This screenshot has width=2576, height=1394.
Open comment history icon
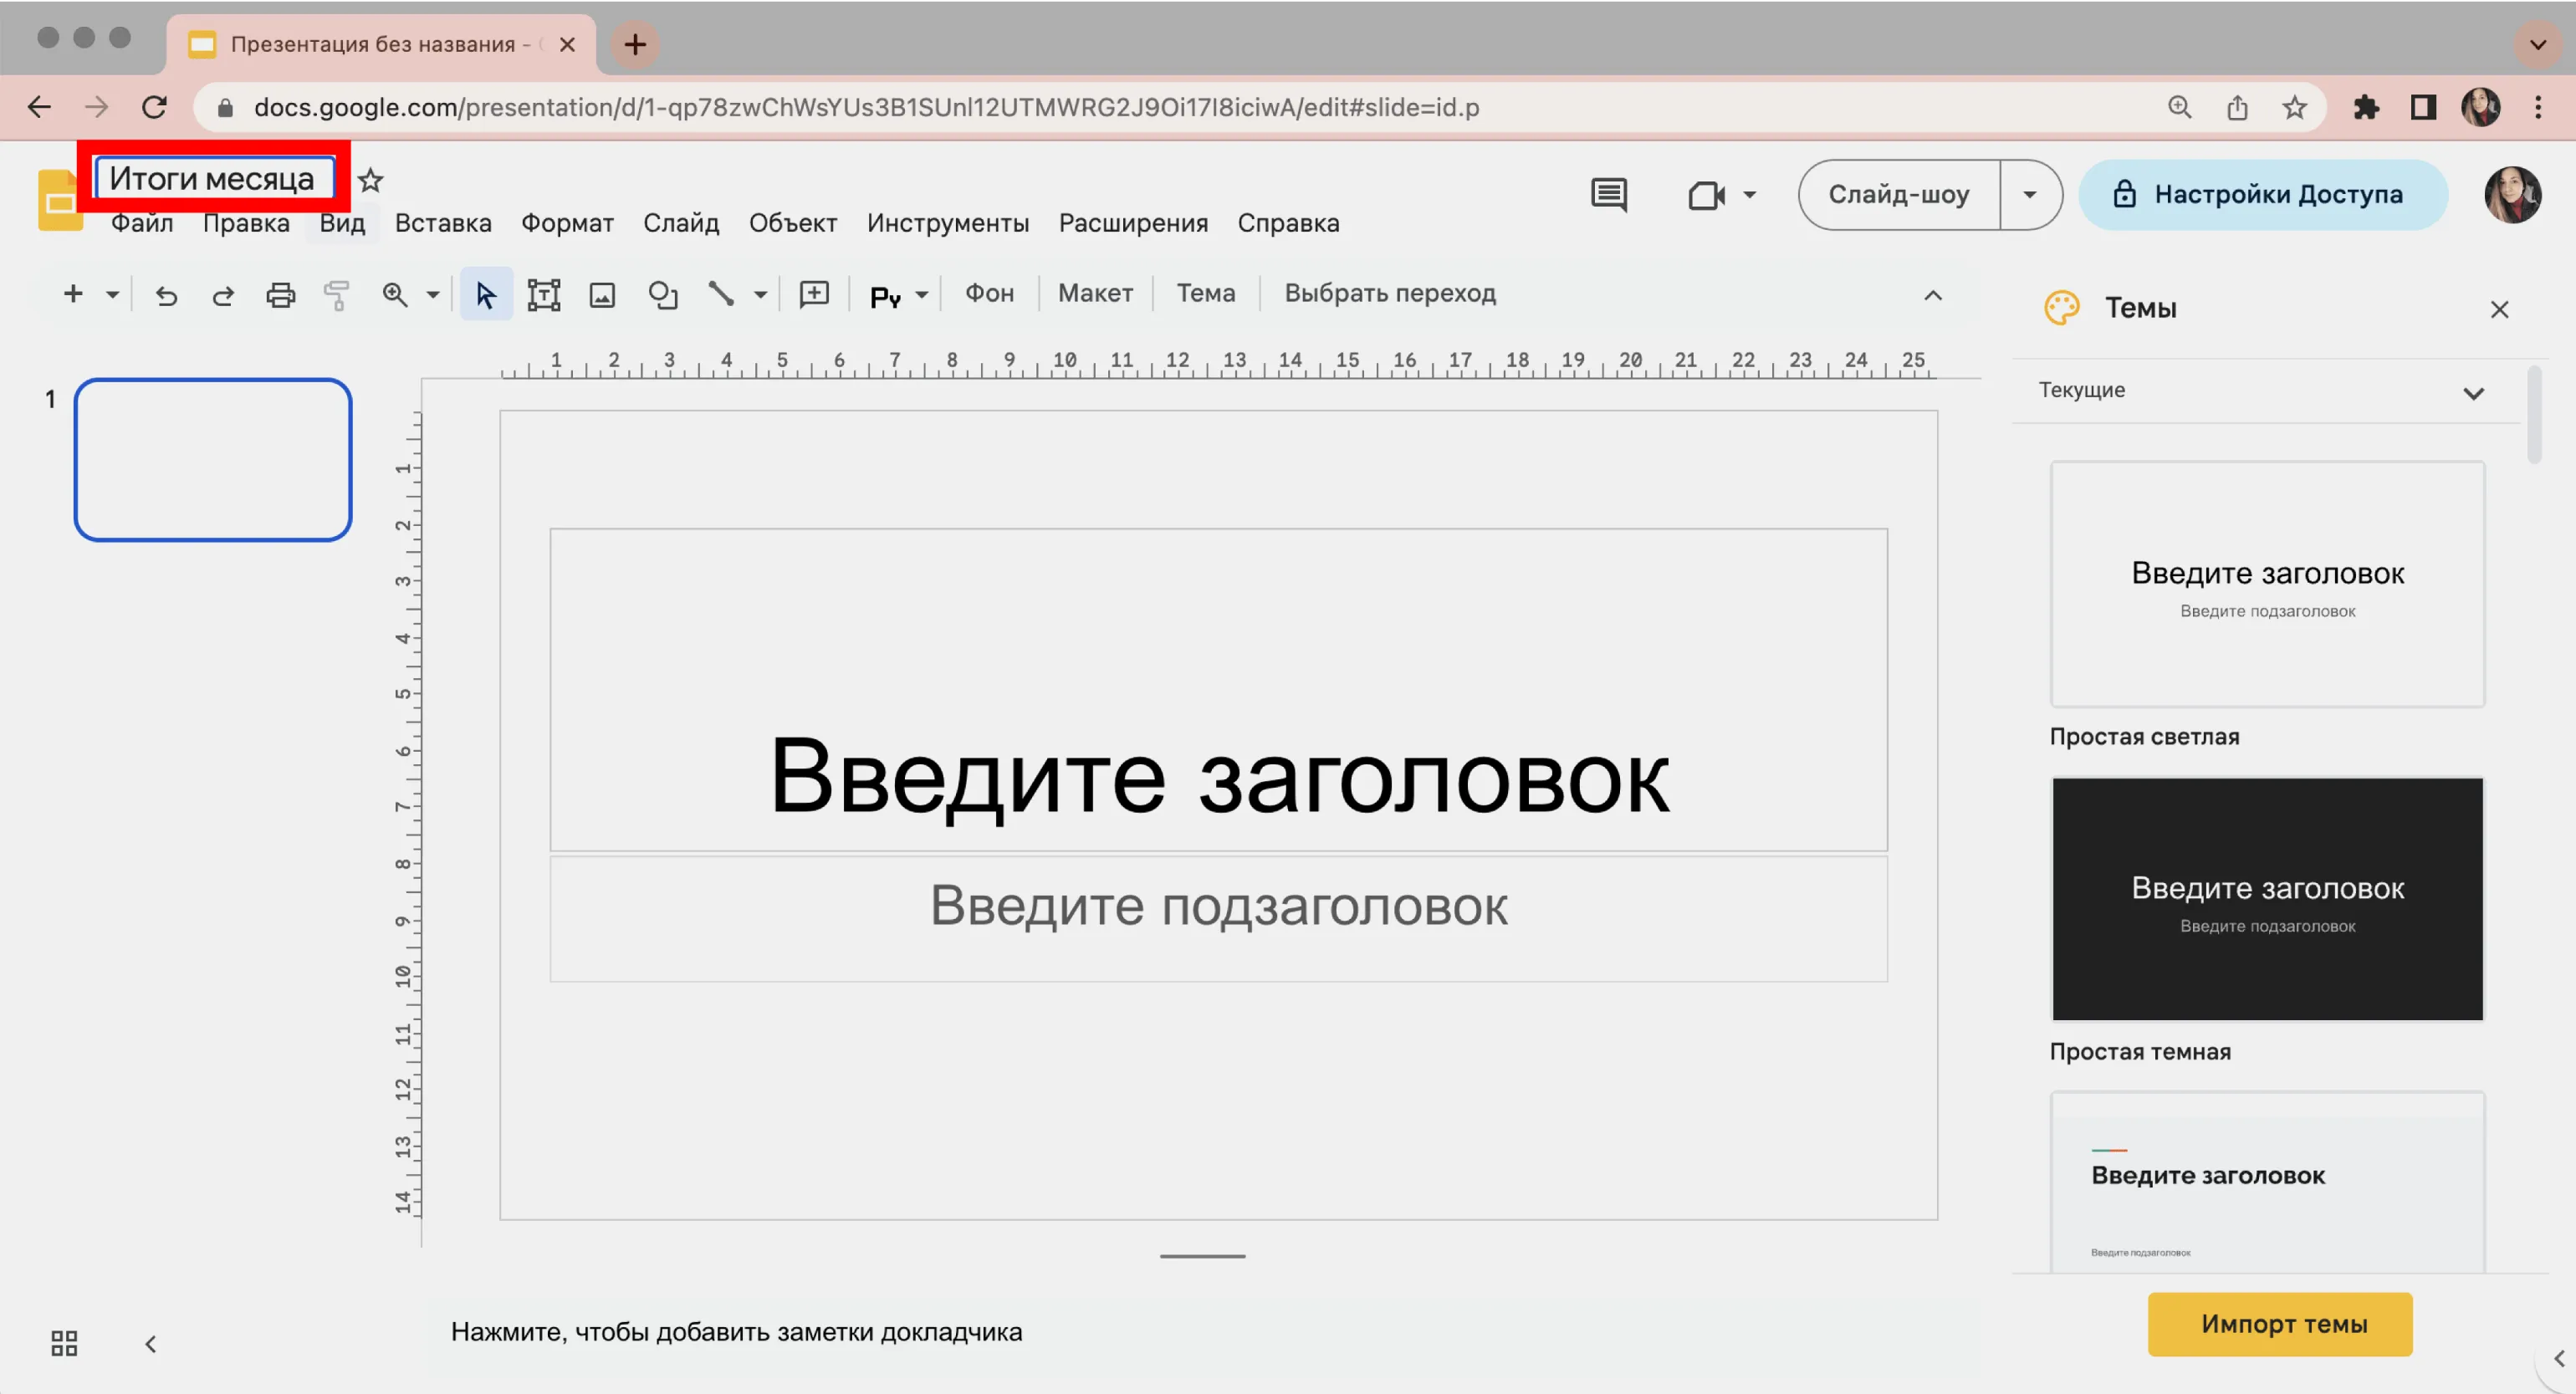[x=1608, y=195]
